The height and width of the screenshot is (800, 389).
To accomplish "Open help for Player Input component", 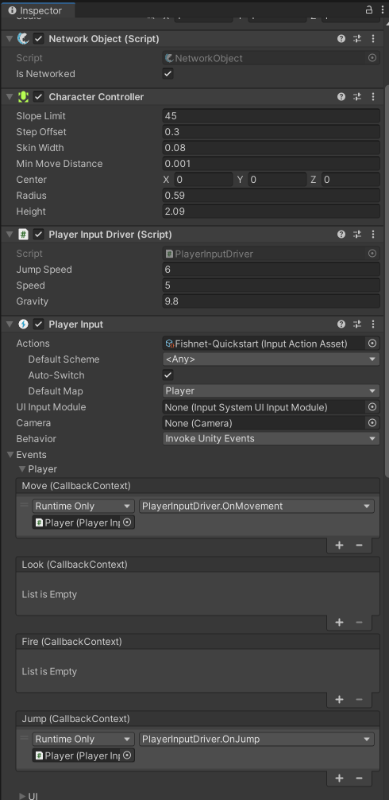I will point(341,324).
